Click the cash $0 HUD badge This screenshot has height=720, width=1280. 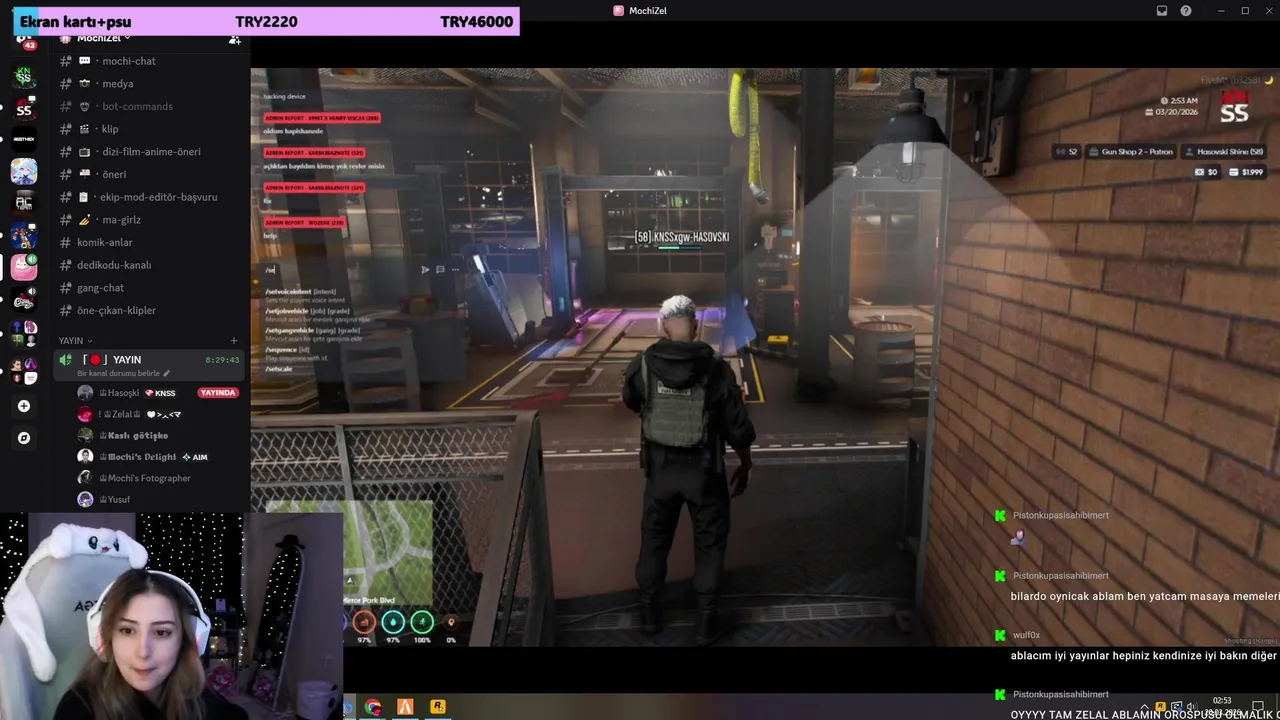click(x=1206, y=172)
